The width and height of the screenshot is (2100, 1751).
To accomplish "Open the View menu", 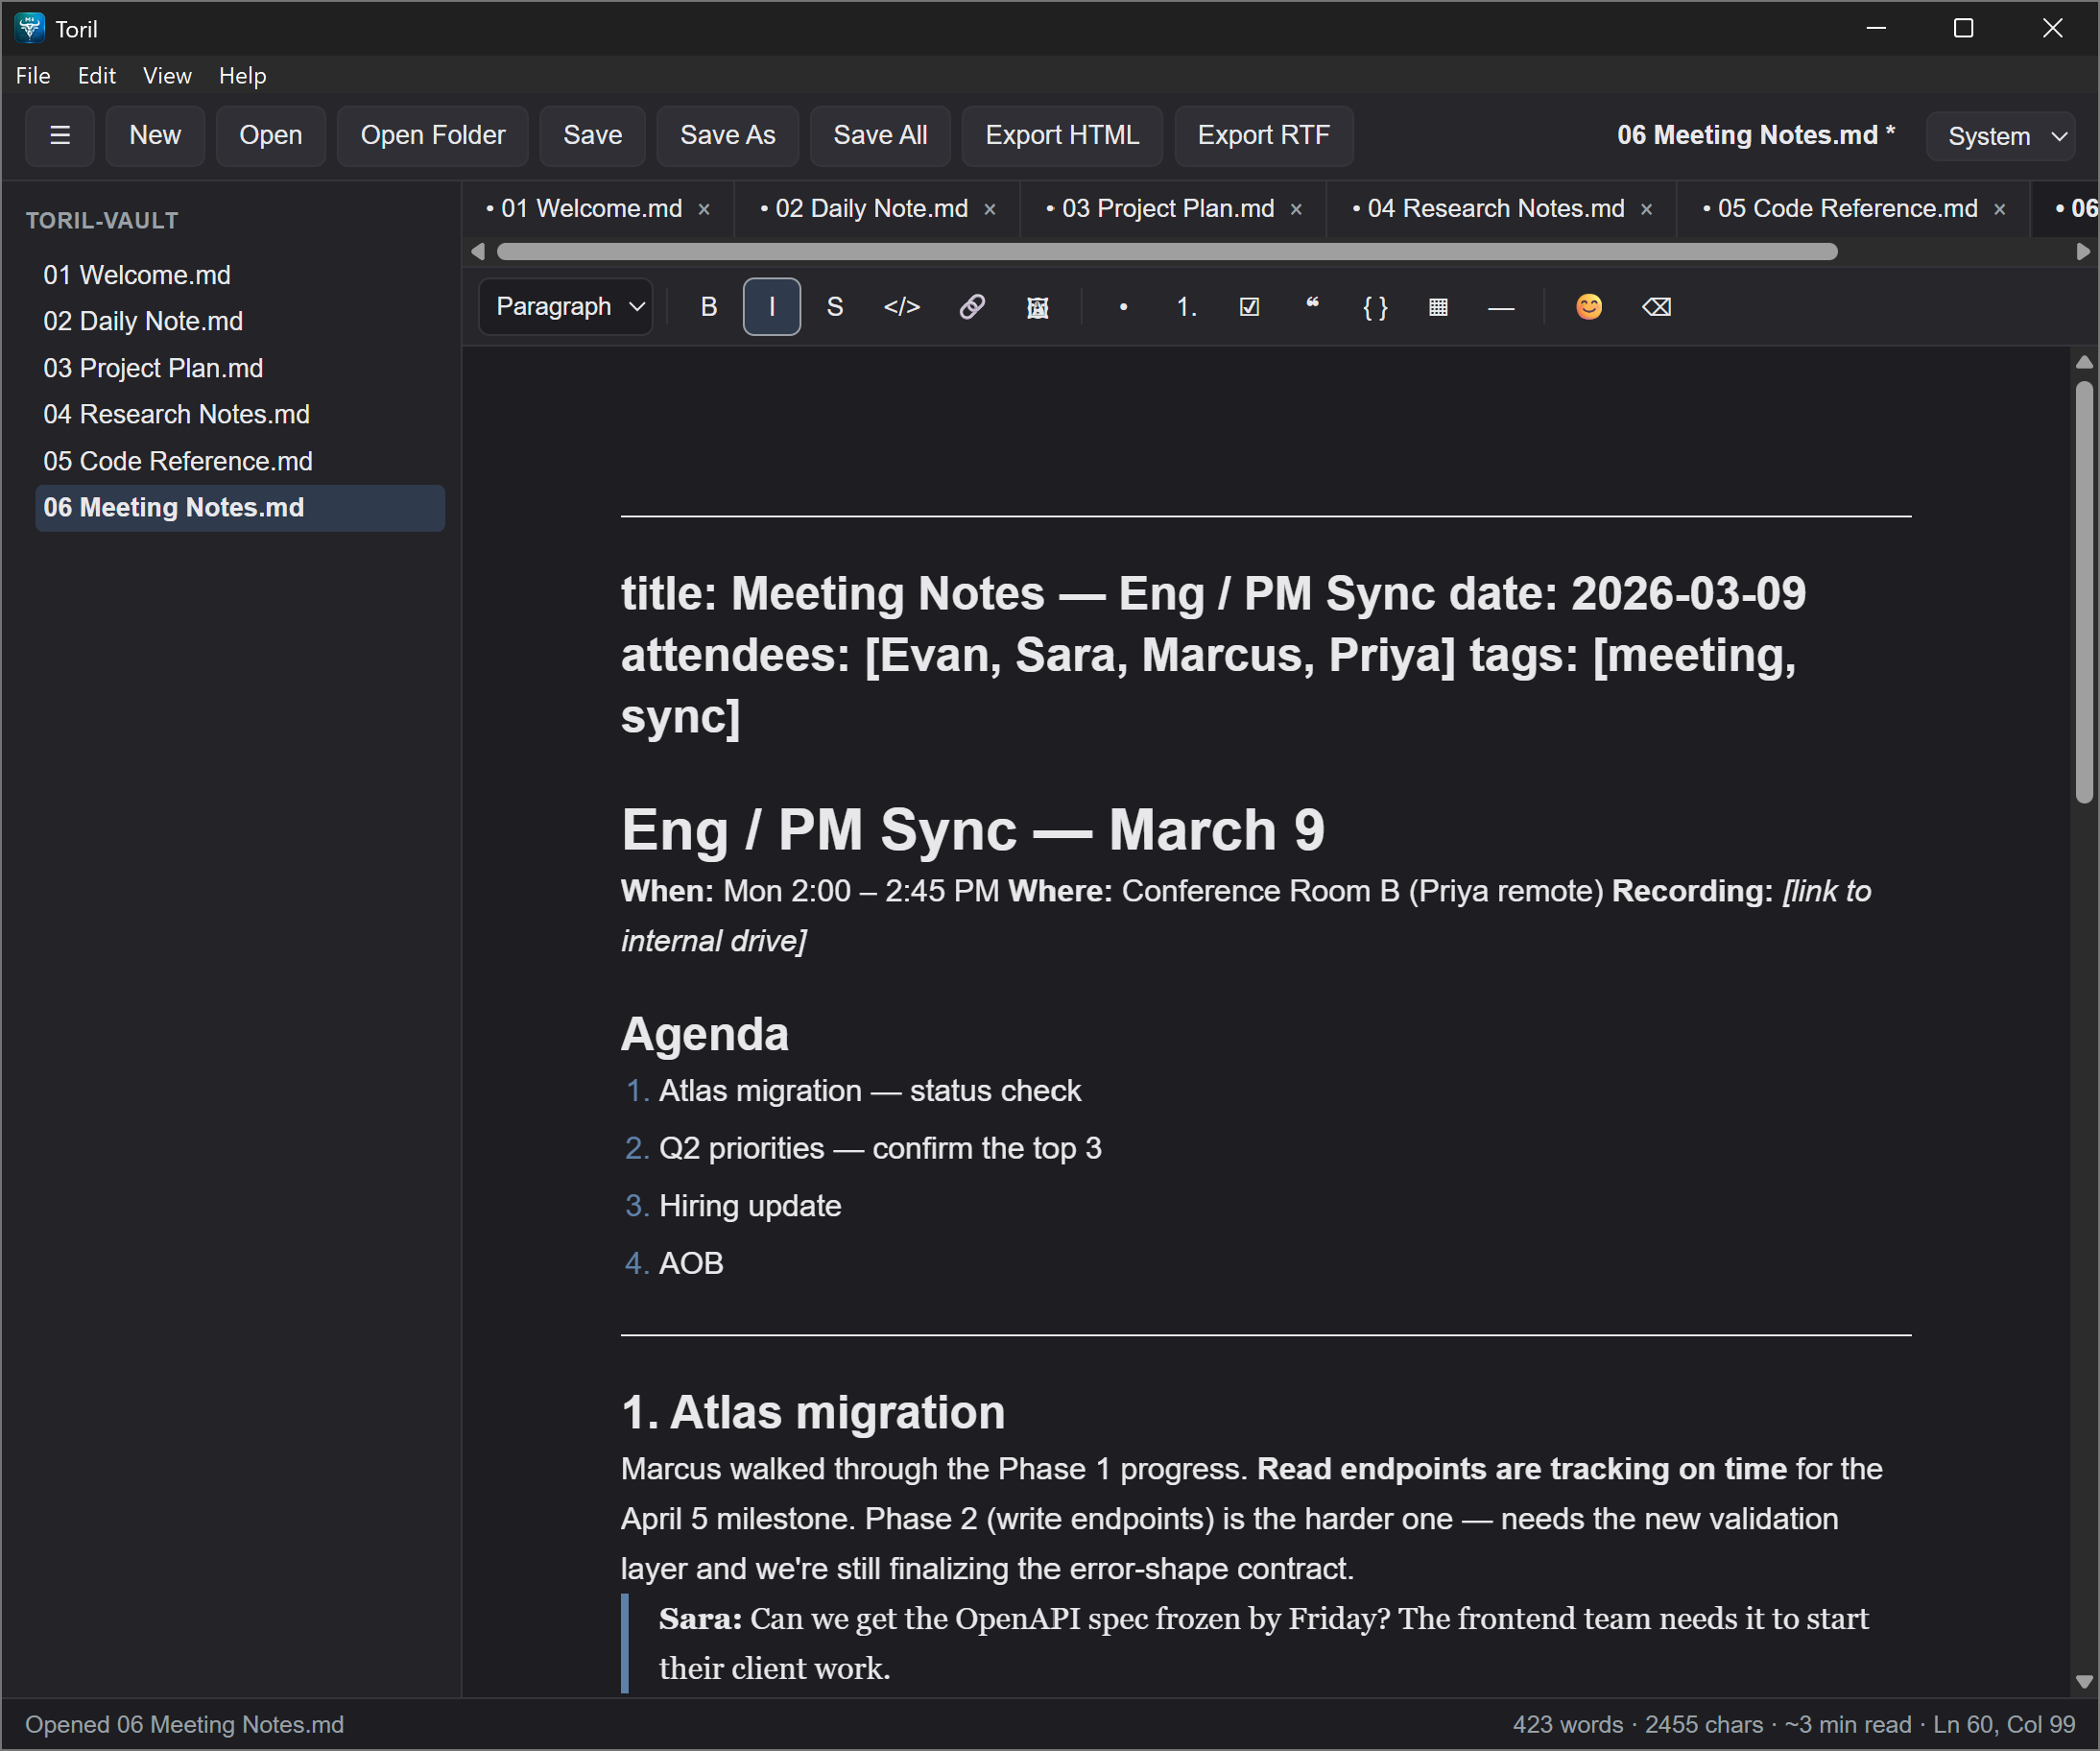I will pyautogui.click(x=167, y=76).
